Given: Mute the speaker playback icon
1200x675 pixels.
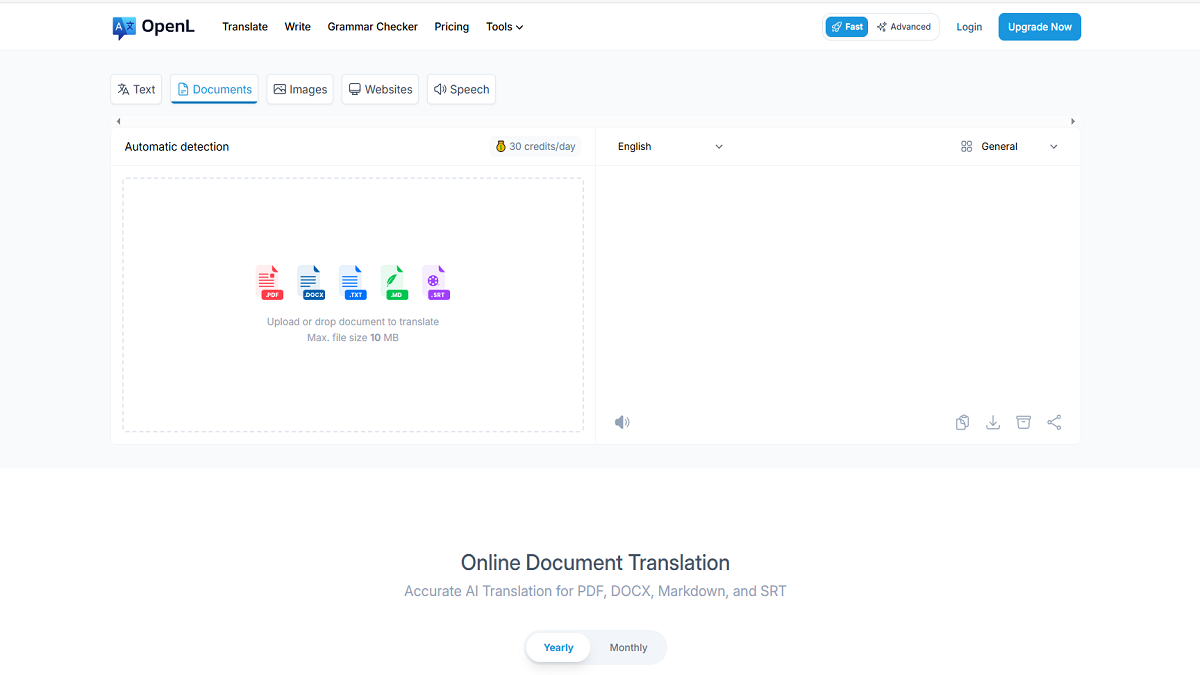Looking at the screenshot, I should (x=622, y=422).
